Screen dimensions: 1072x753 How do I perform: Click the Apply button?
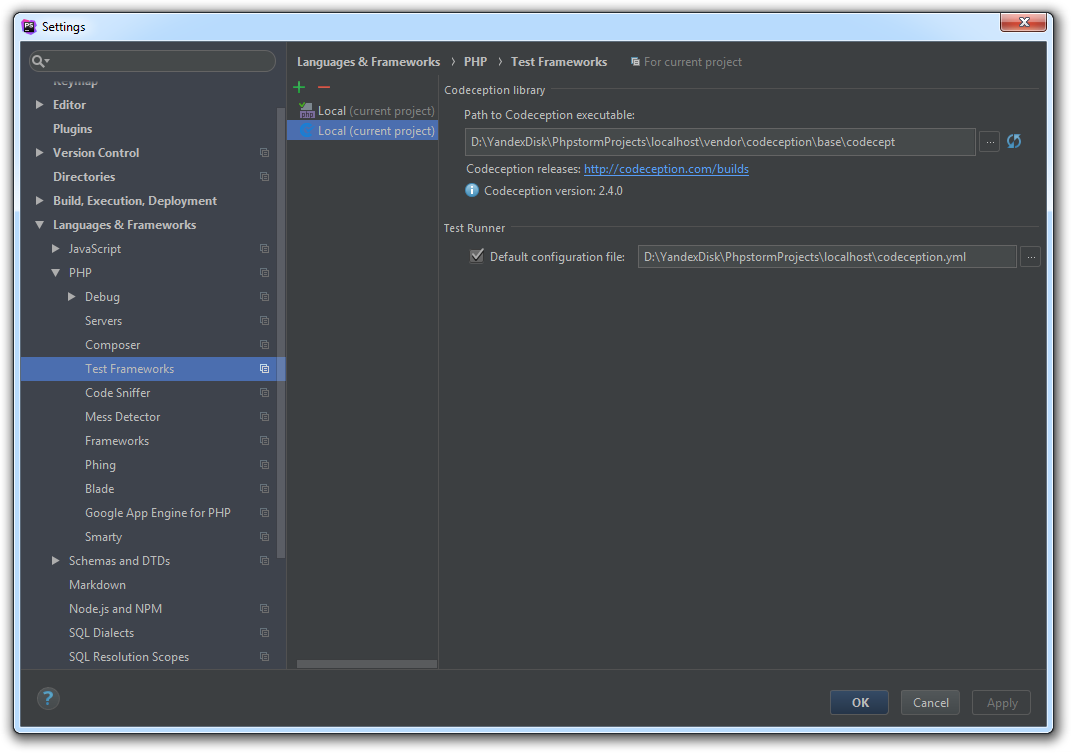(x=1002, y=702)
